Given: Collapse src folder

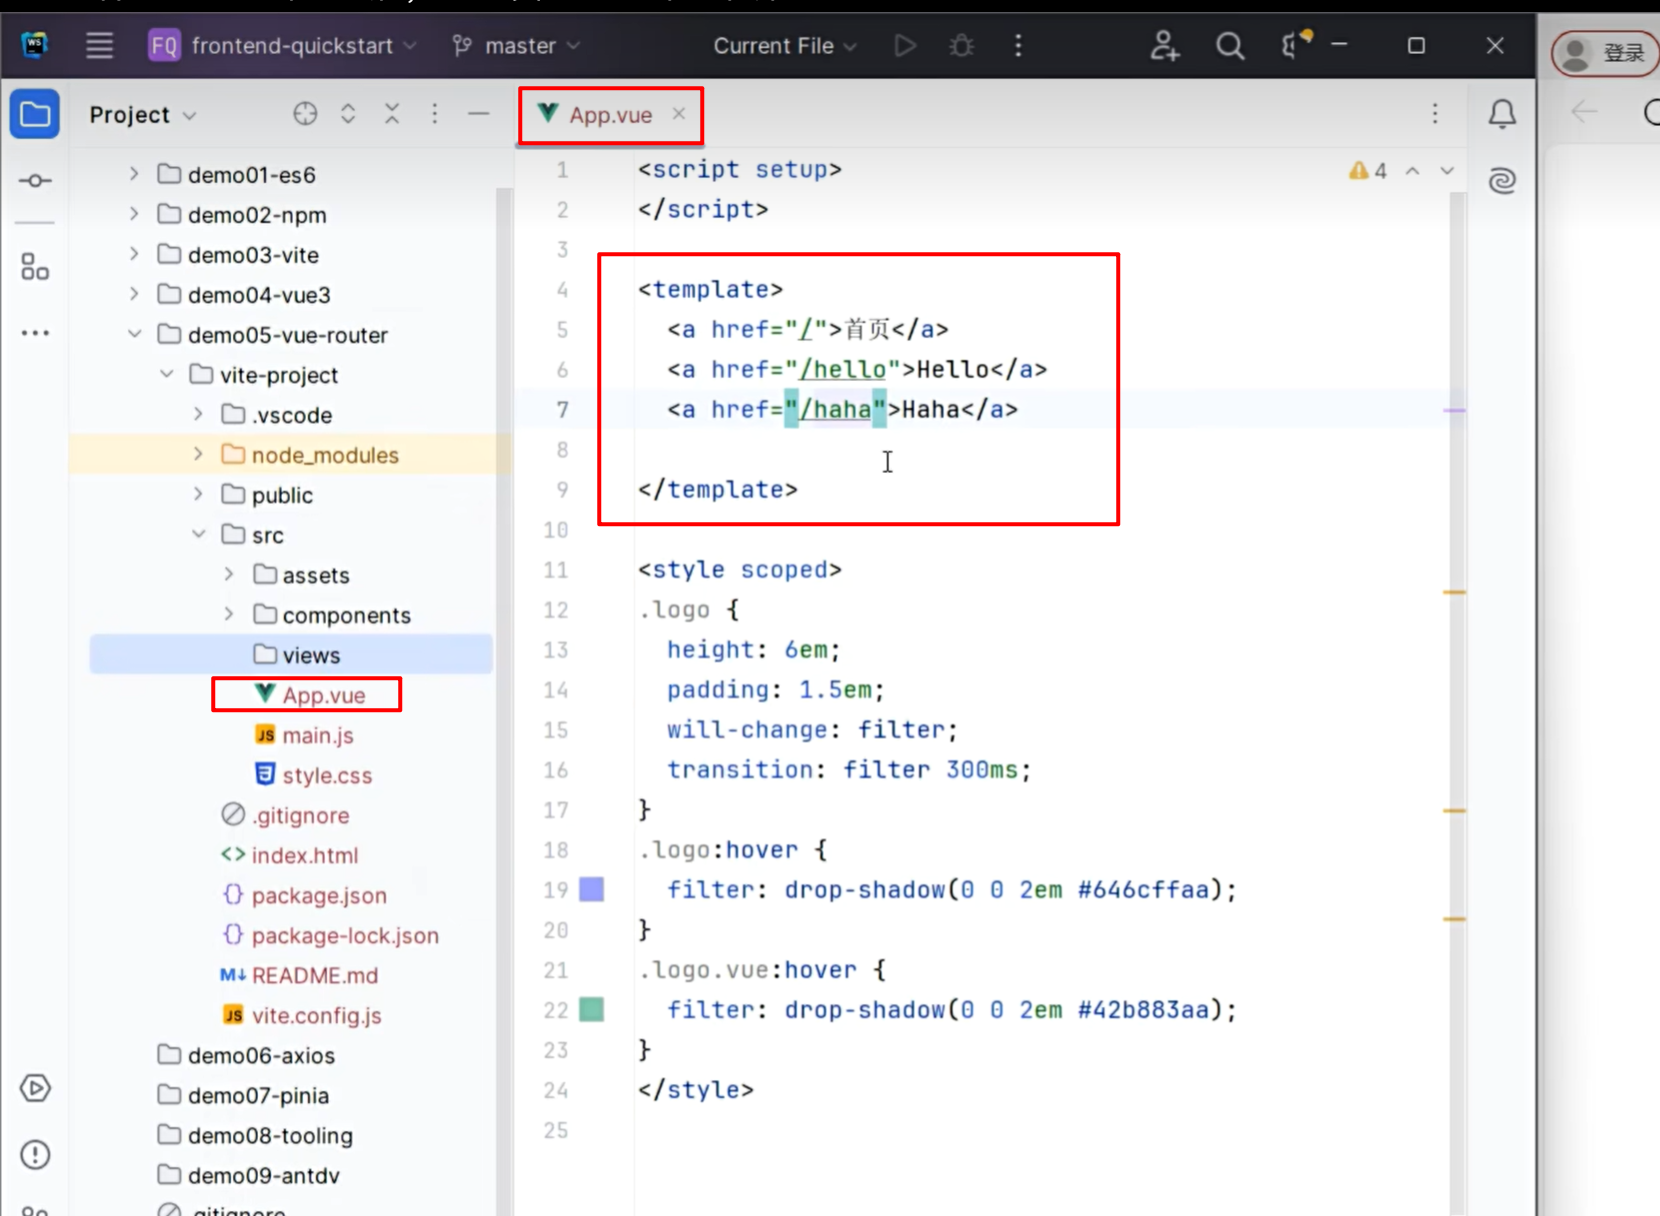Looking at the screenshot, I should coord(198,534).
